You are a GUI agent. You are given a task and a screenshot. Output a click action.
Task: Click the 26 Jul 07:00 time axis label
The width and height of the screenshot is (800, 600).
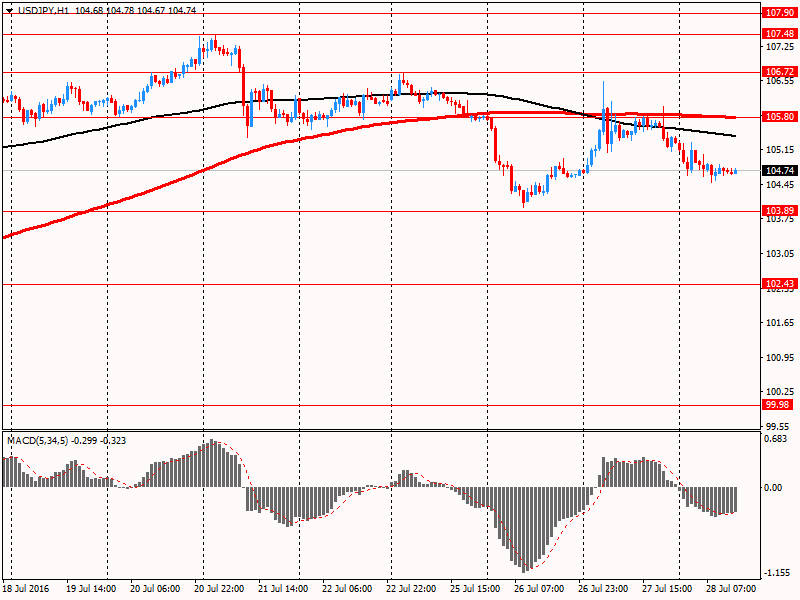coord(539,589)
